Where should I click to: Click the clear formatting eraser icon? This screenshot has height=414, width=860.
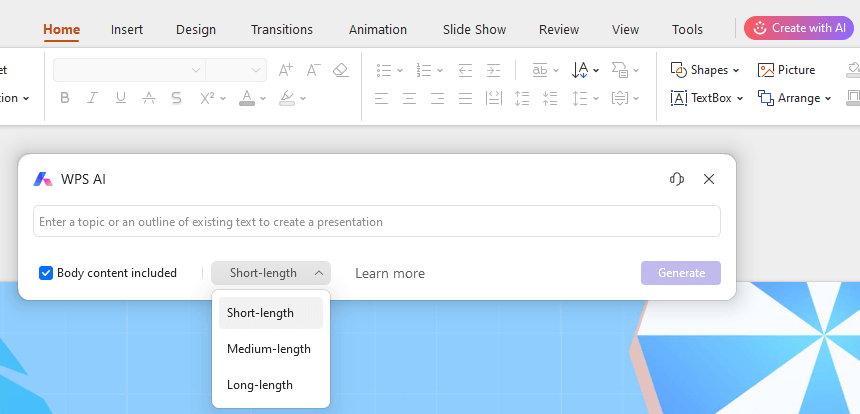[x=340, y=70]
